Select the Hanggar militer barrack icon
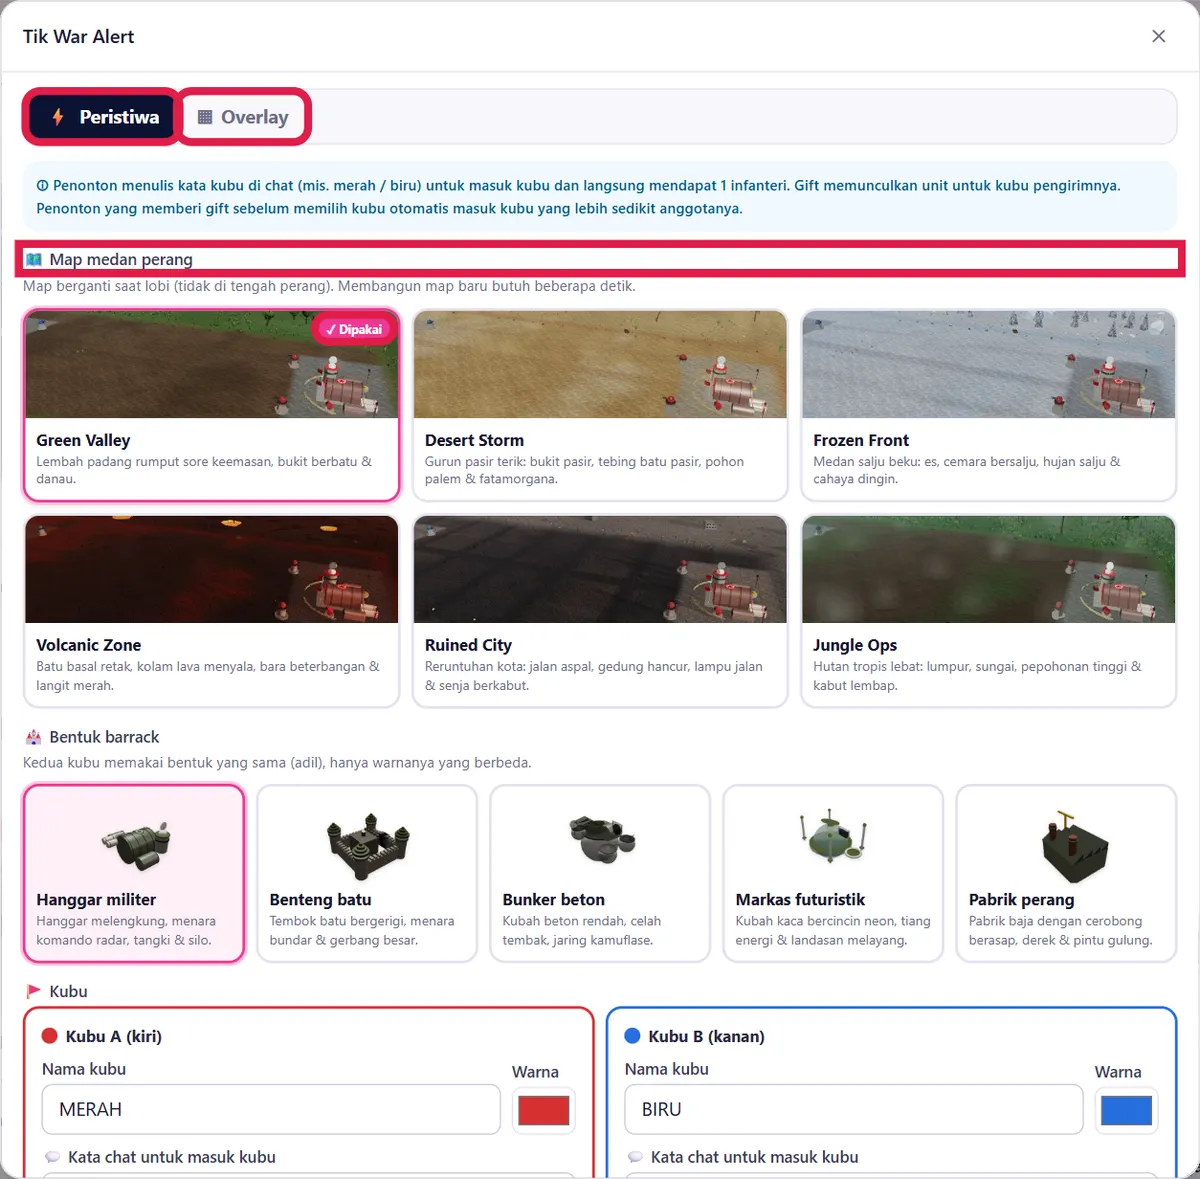 coord(134,846)
